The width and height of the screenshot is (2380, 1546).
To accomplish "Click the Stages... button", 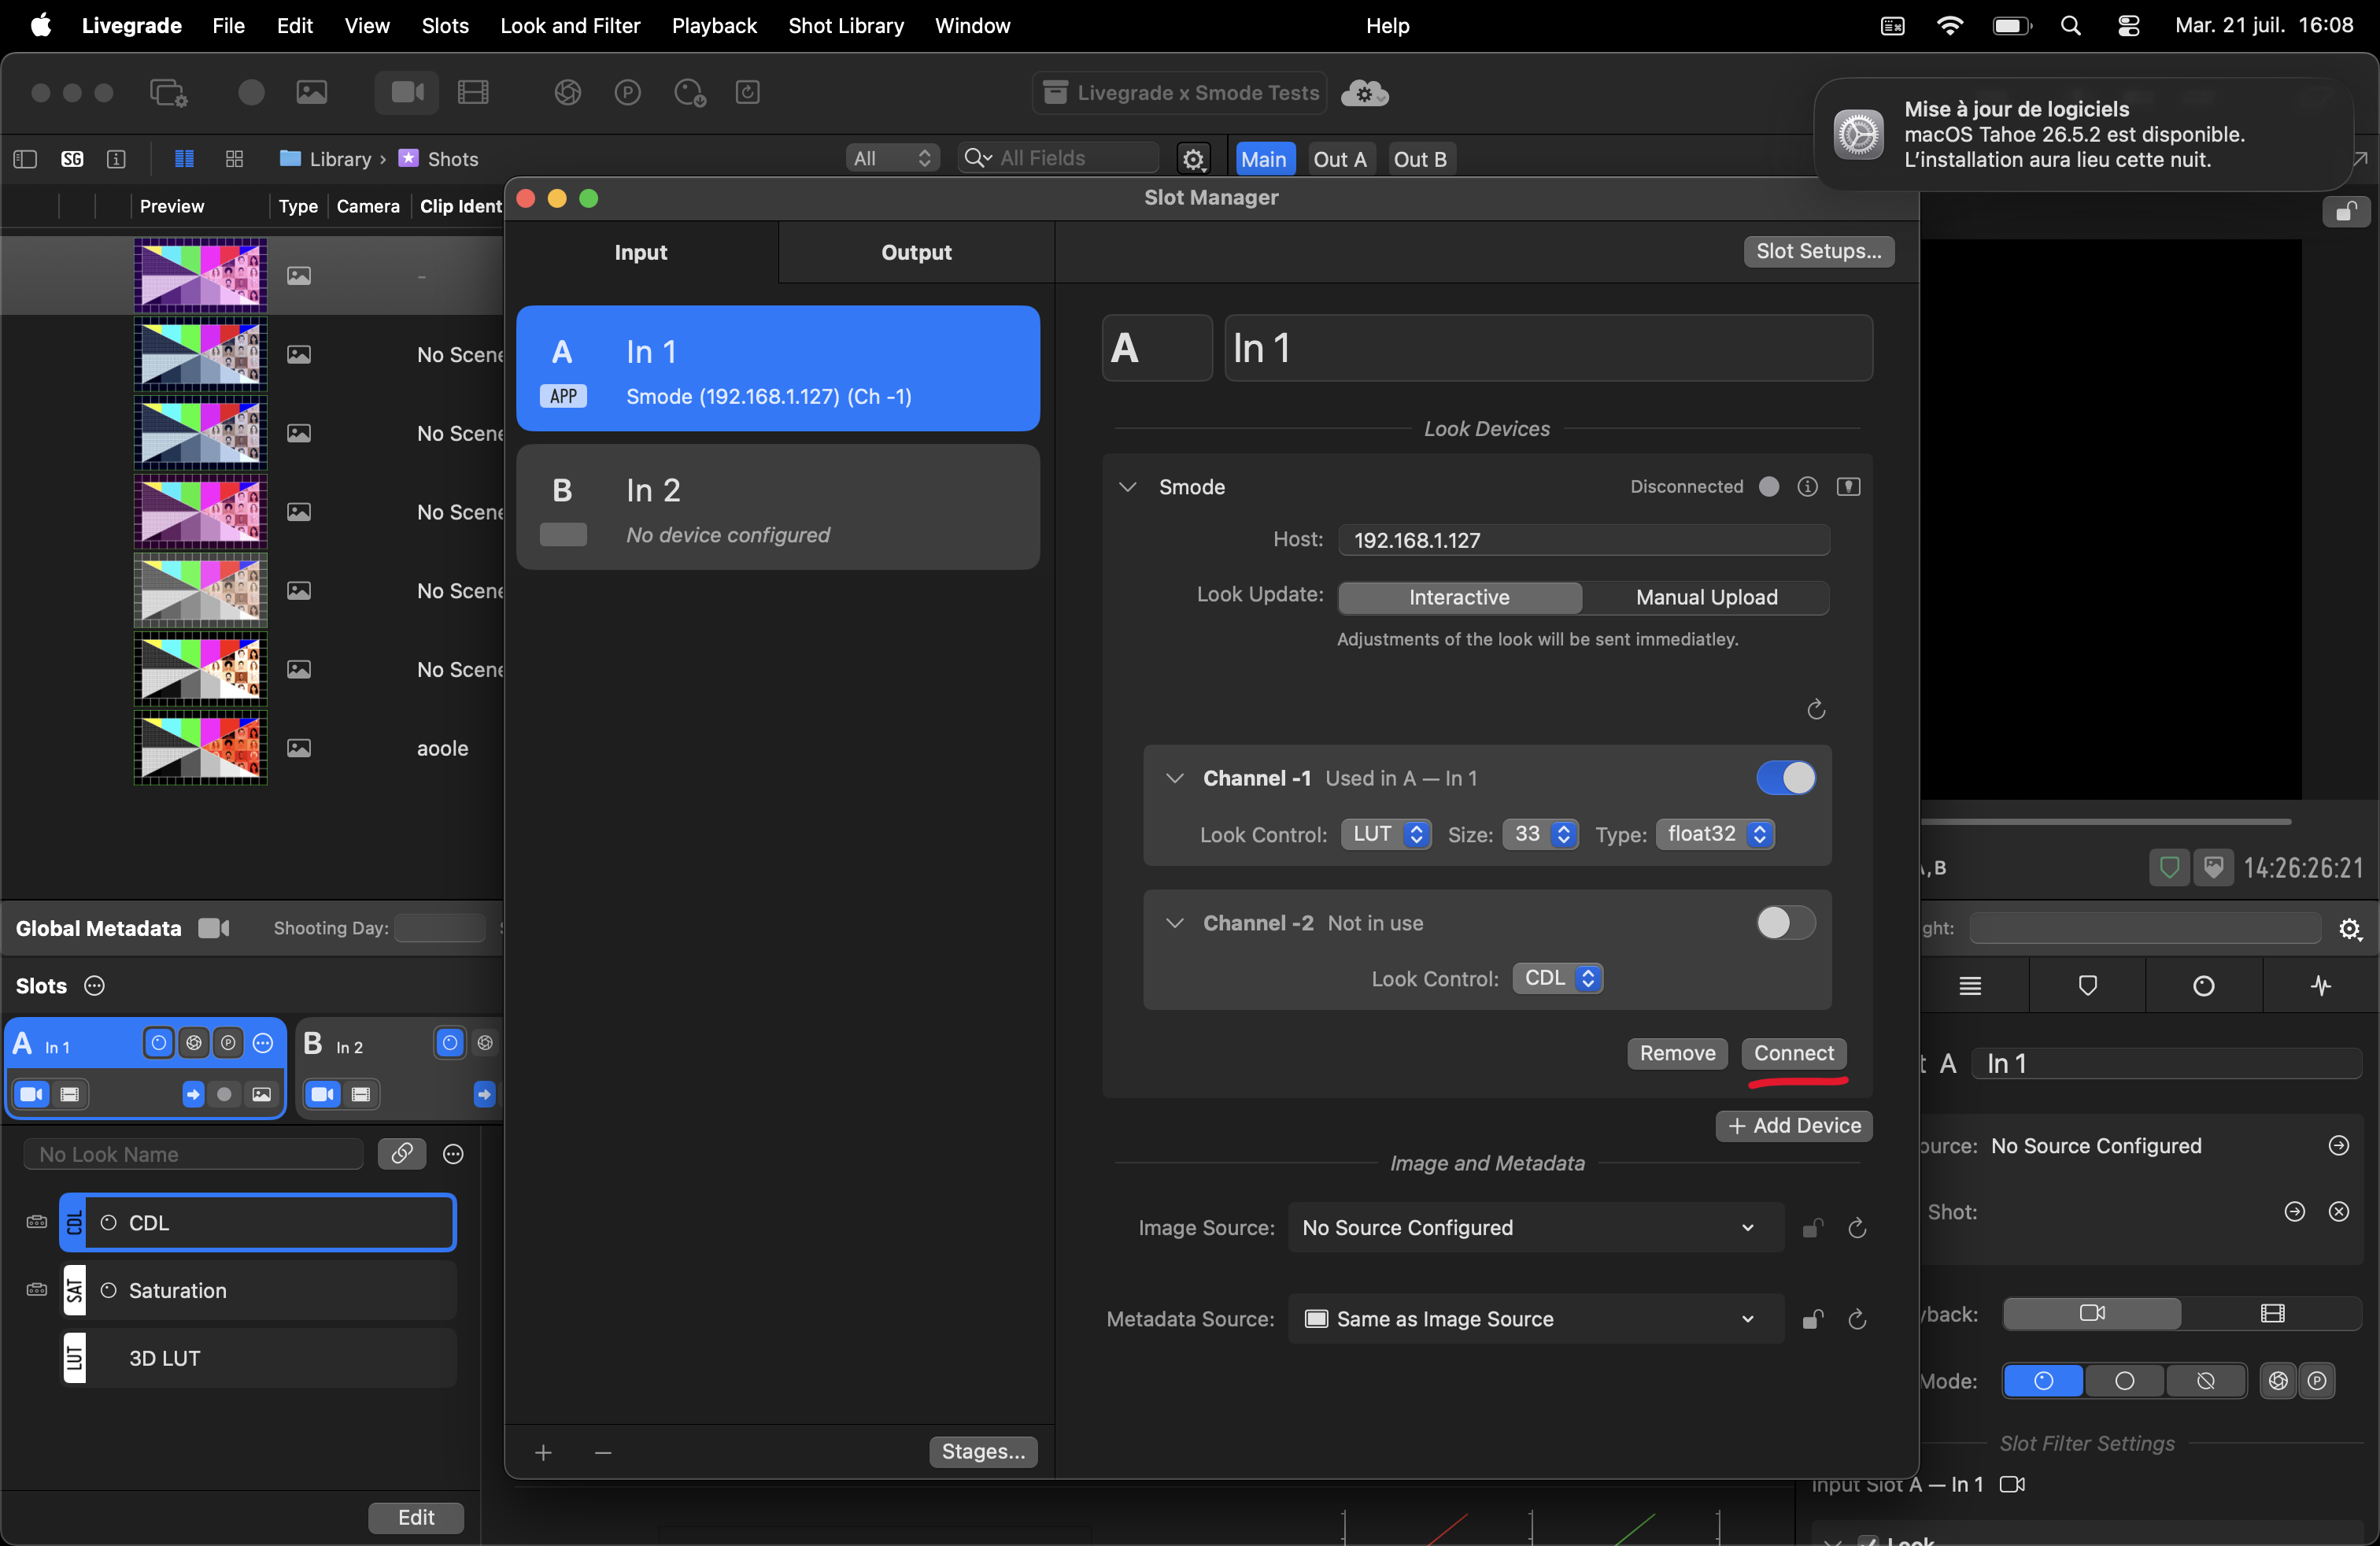I will click(983, 1452).
